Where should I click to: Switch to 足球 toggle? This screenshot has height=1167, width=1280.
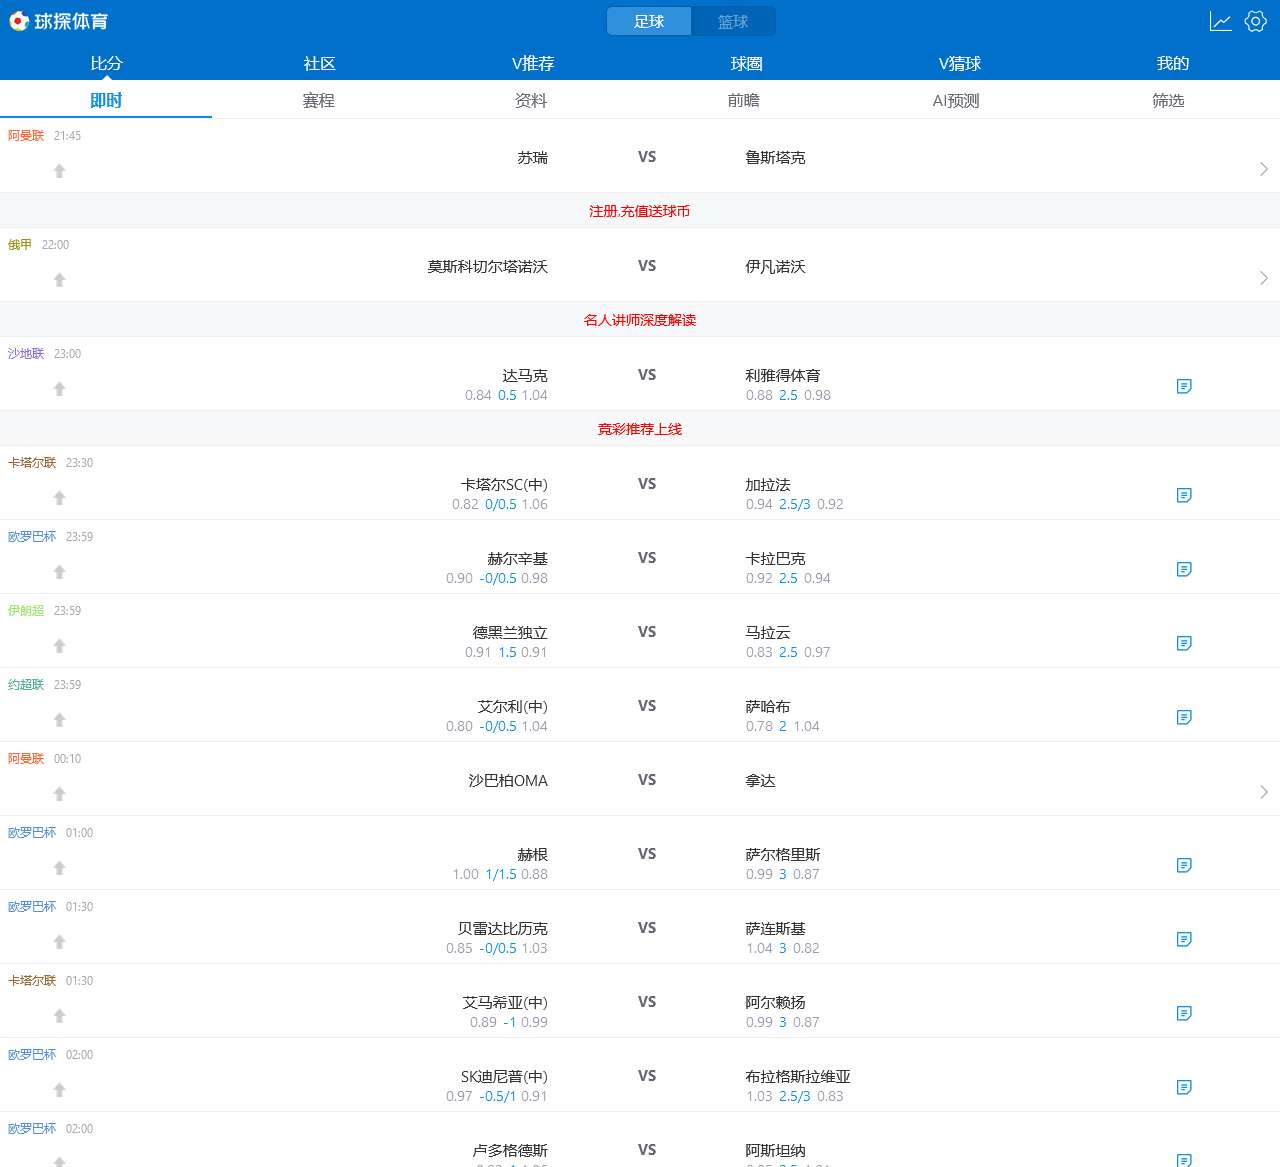649,22
